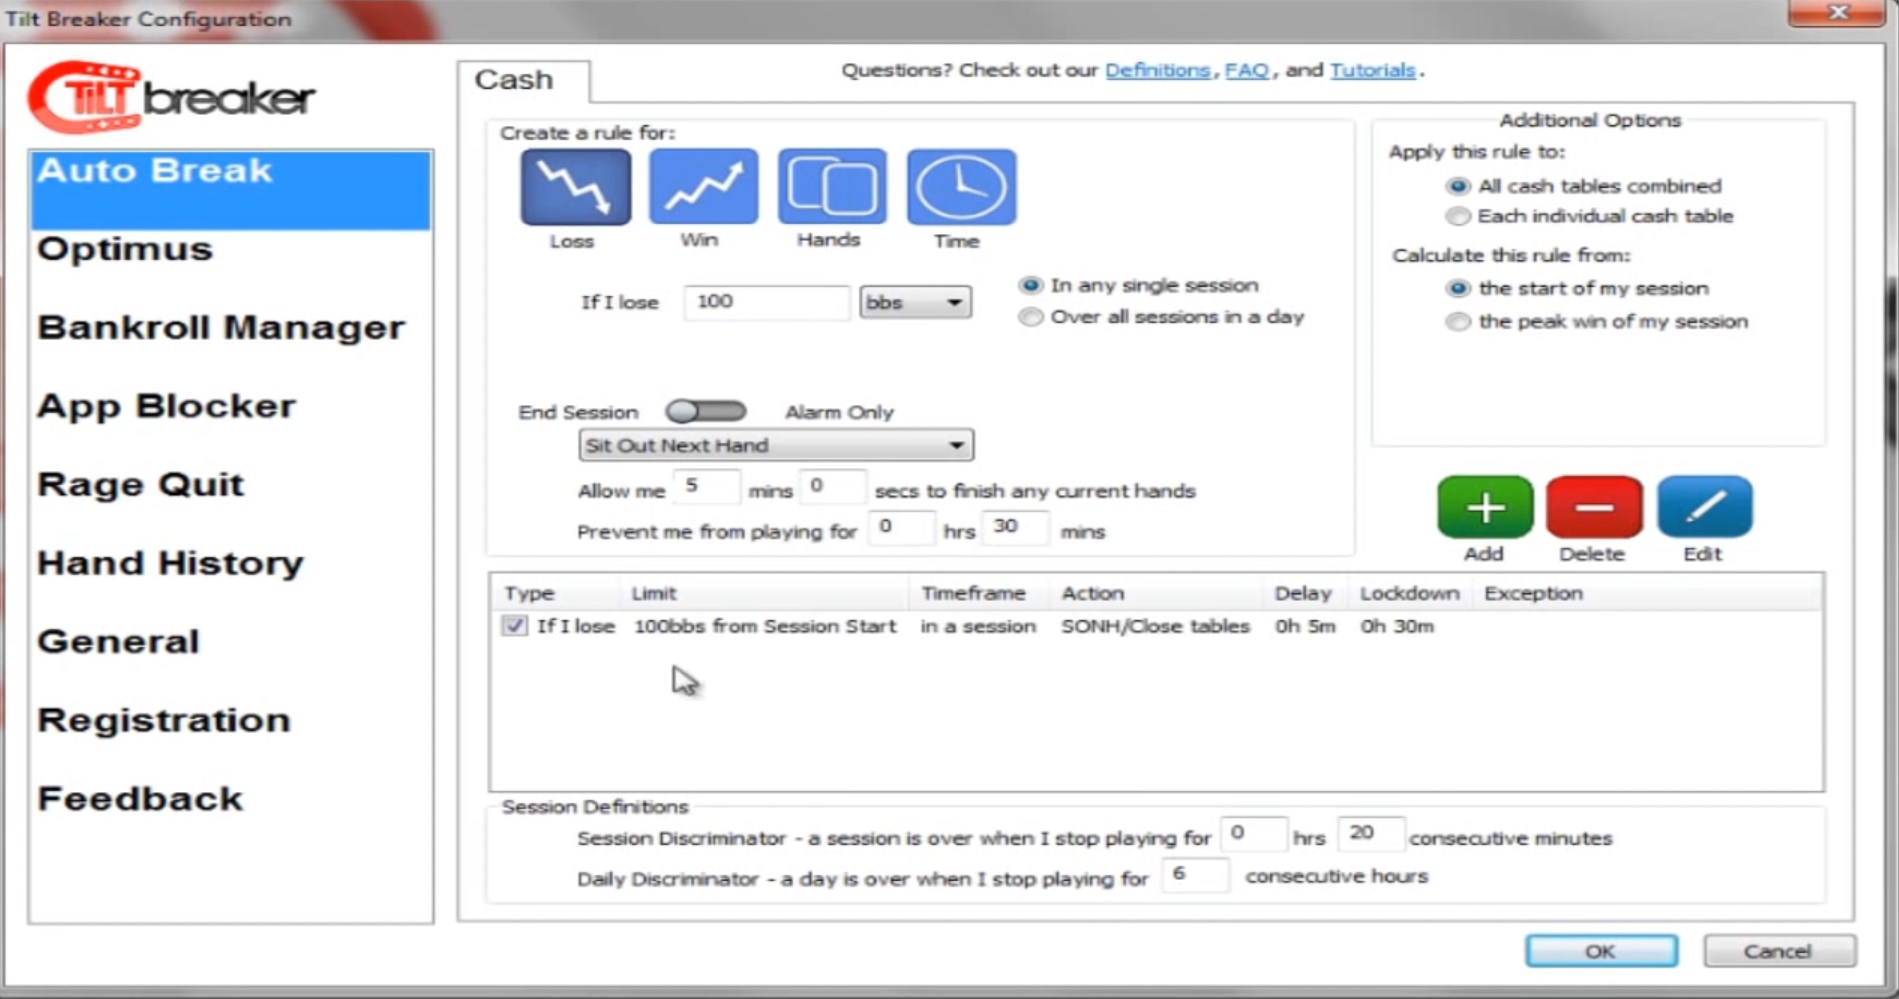The image size is (1899, 999).
Task: Click the red Delete rule button
Action: (x=1594, y=507)
